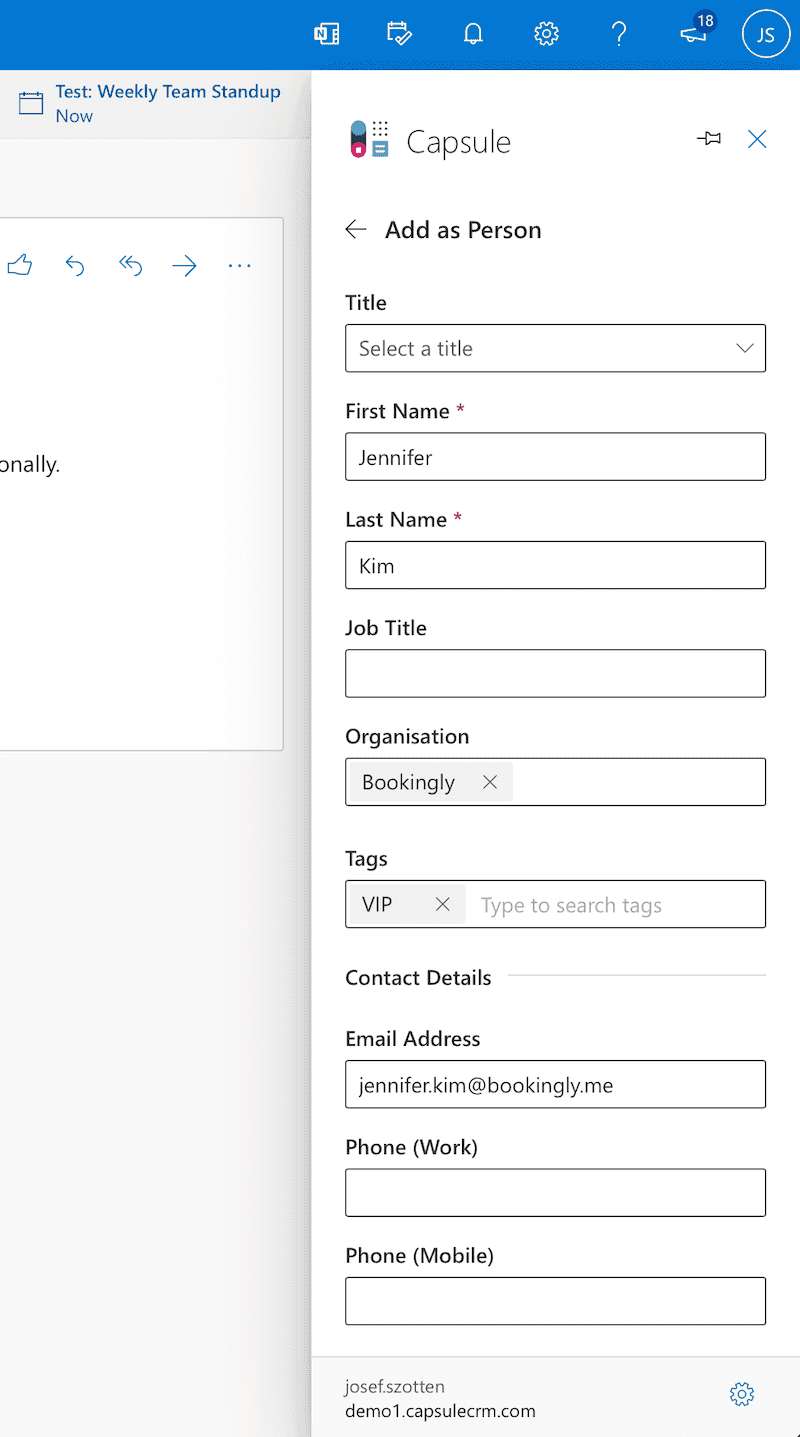Click the First Name label
The width and height of the screenshot is (800, 1437).
click(397, 411)
